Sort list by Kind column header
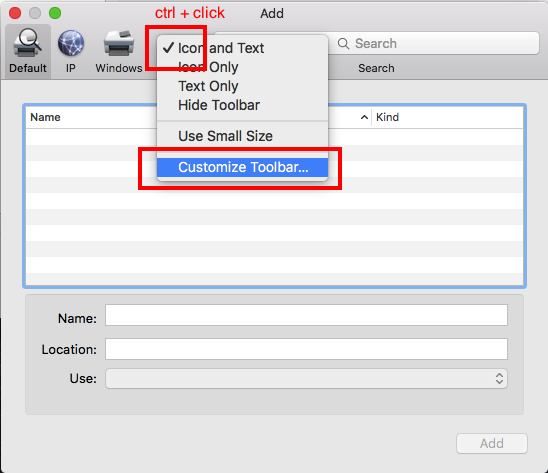Screen dimensions: 548x473 pos(387,117)
